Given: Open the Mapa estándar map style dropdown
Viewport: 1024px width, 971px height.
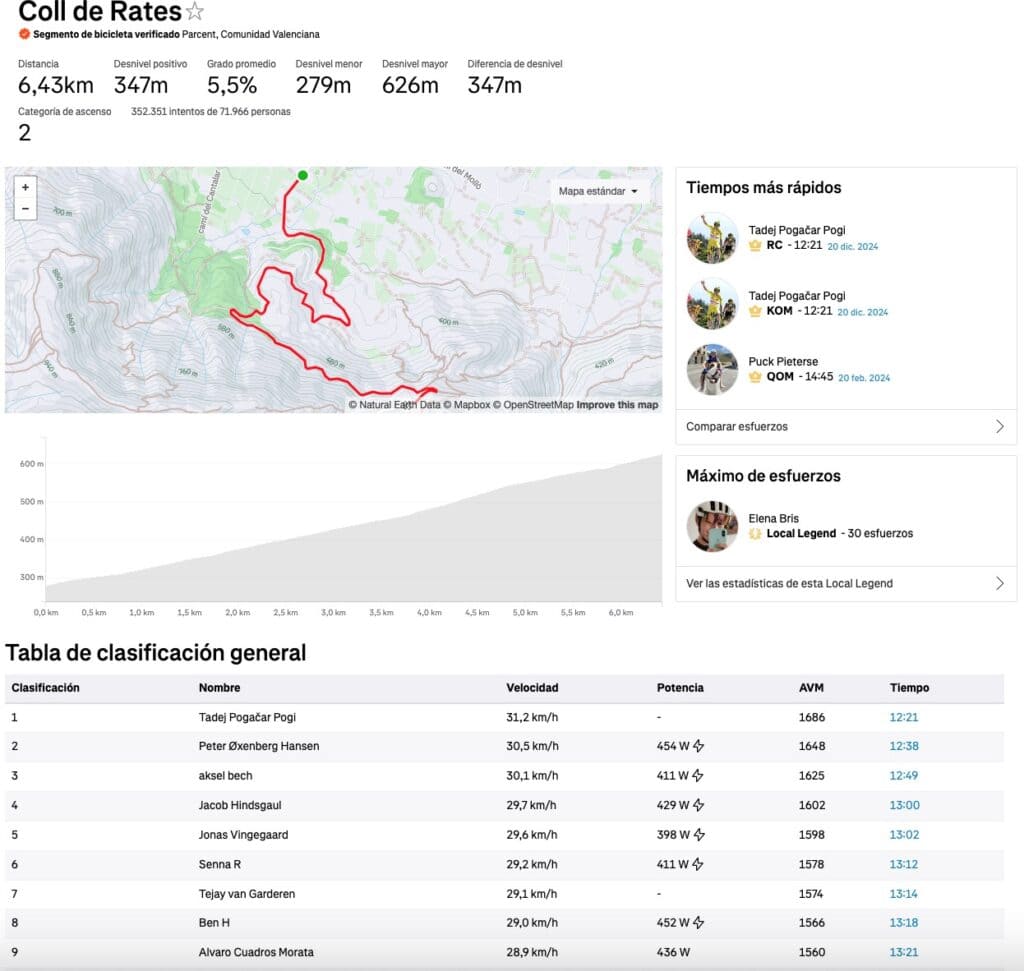Looking at the screenshot, I should (x=598, y=191).
